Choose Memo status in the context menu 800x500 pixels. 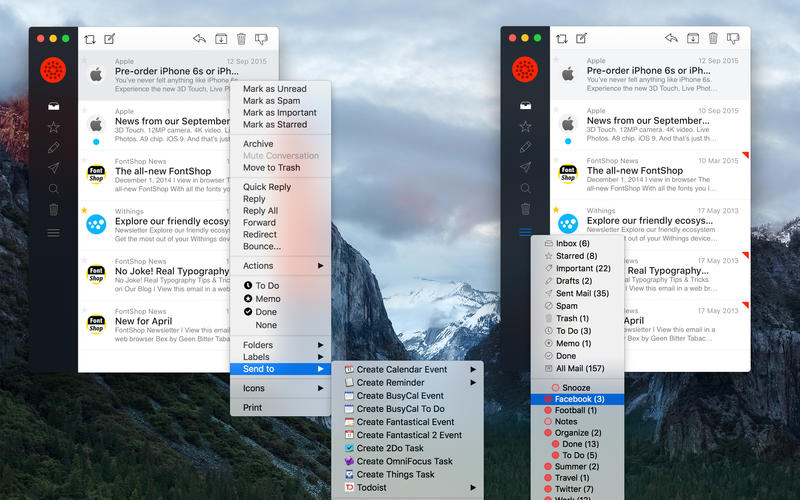[267, 299]
